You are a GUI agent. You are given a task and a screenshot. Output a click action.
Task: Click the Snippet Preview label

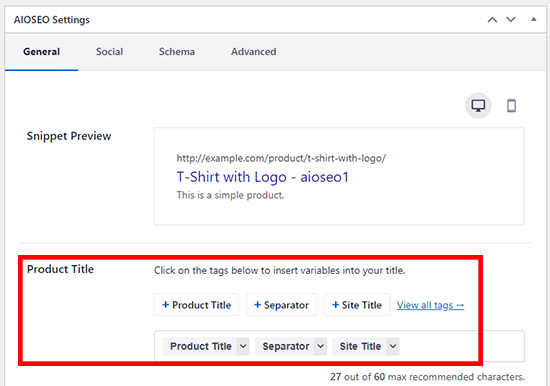[x=69, y=136]
